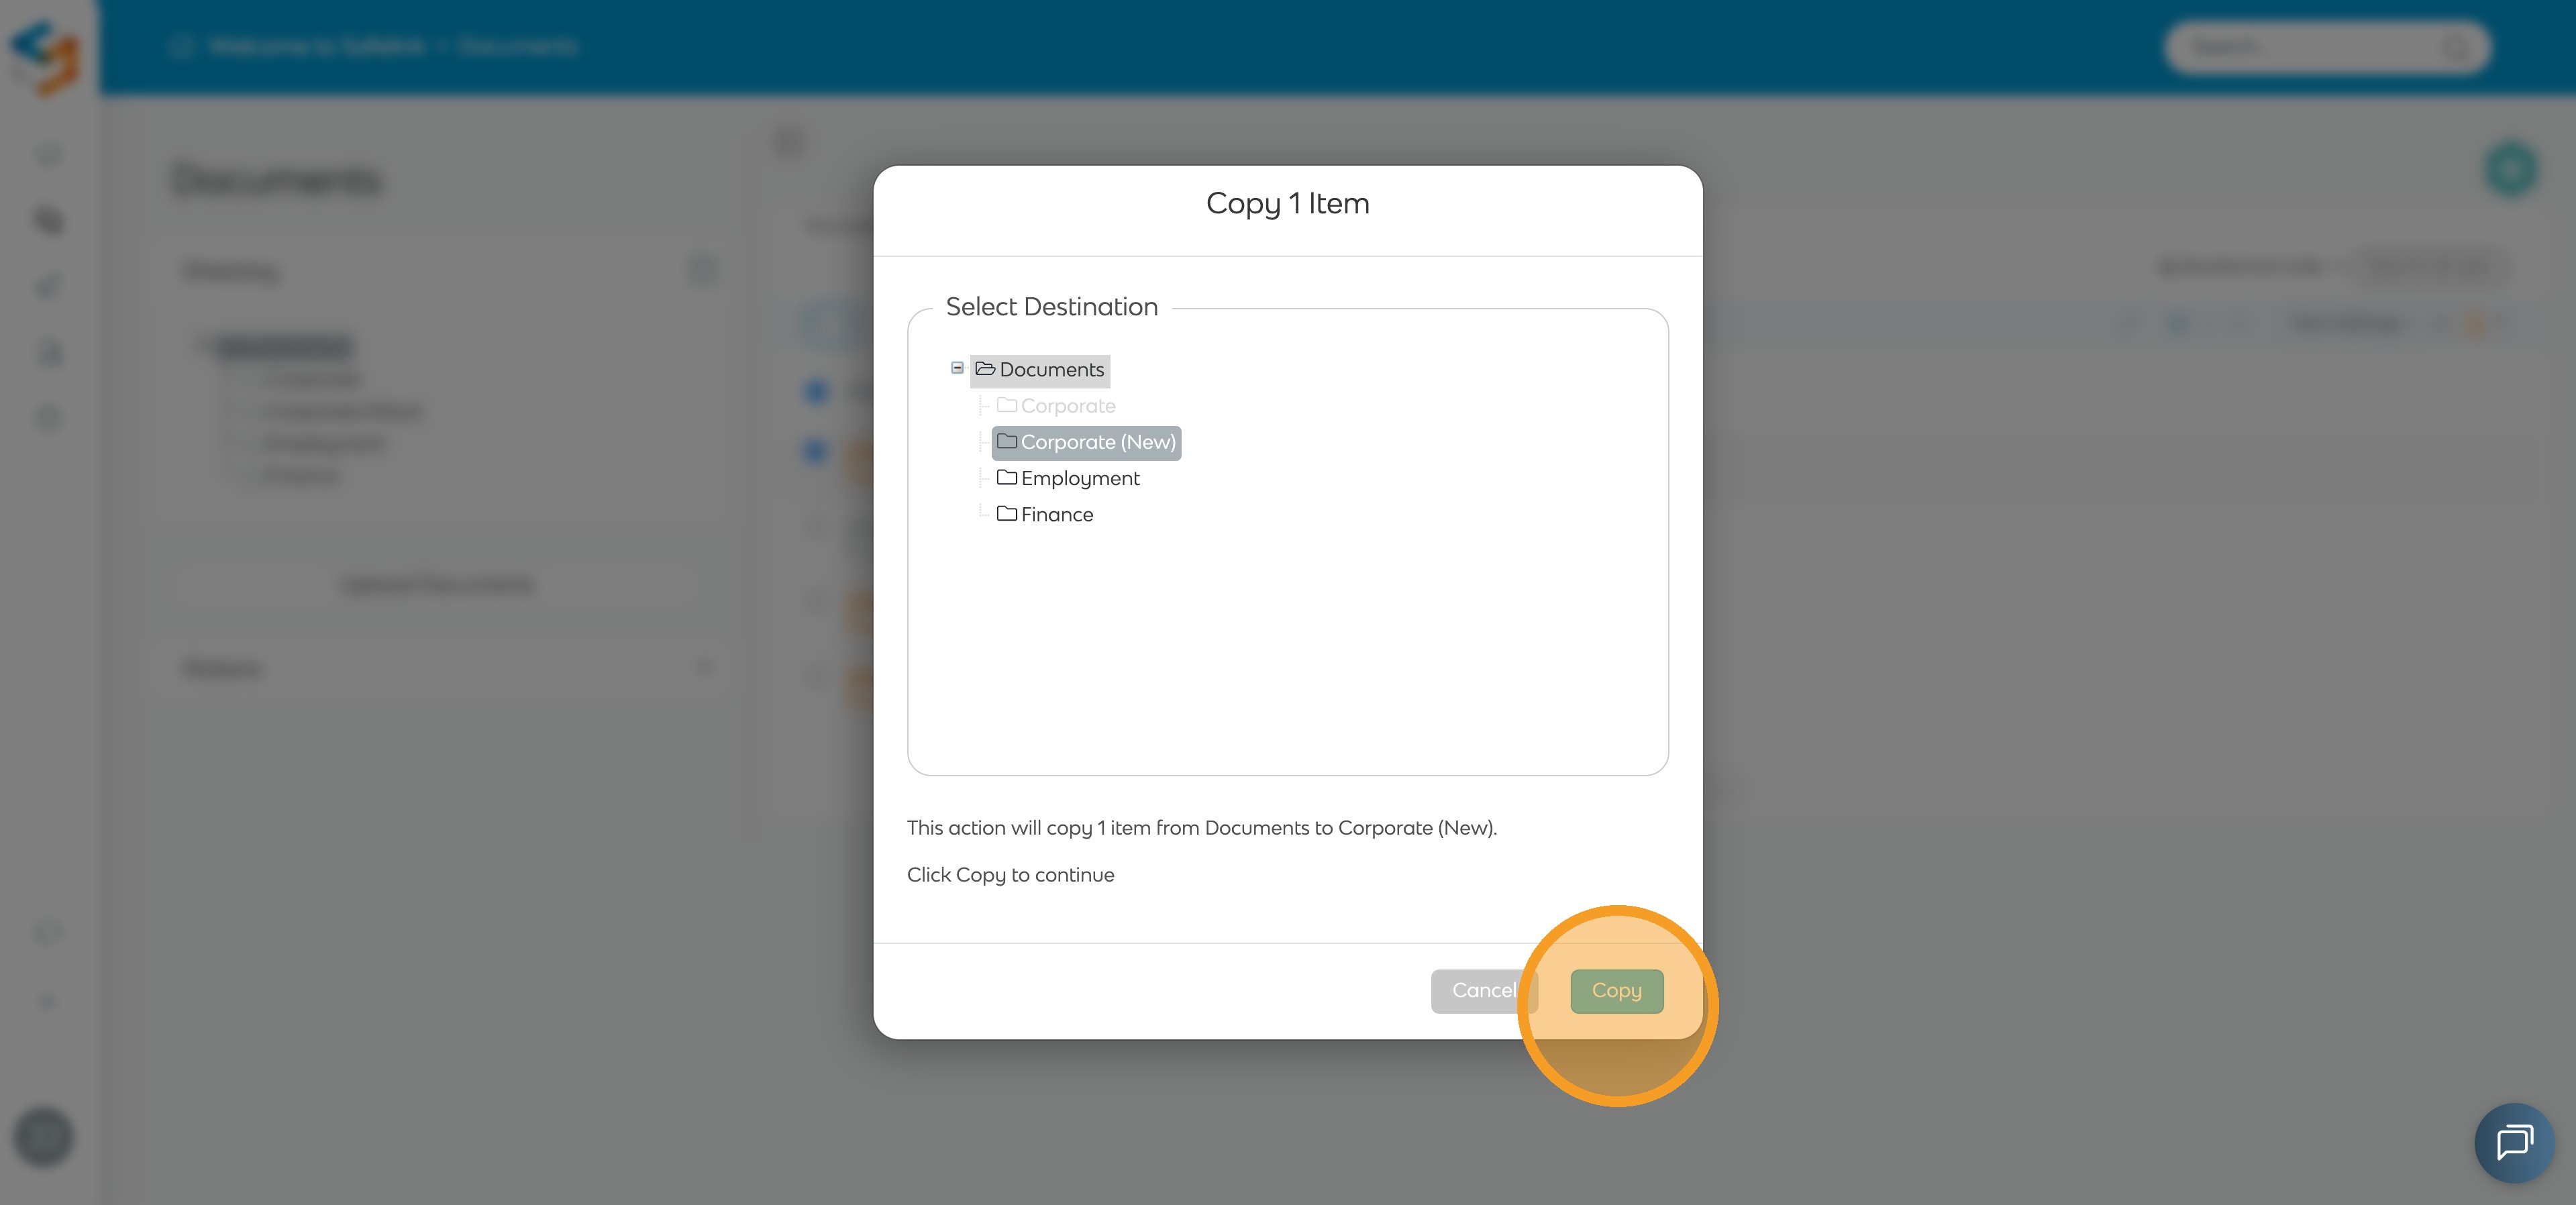Click the Documents breadcrumb in header

tap(518, 46)
